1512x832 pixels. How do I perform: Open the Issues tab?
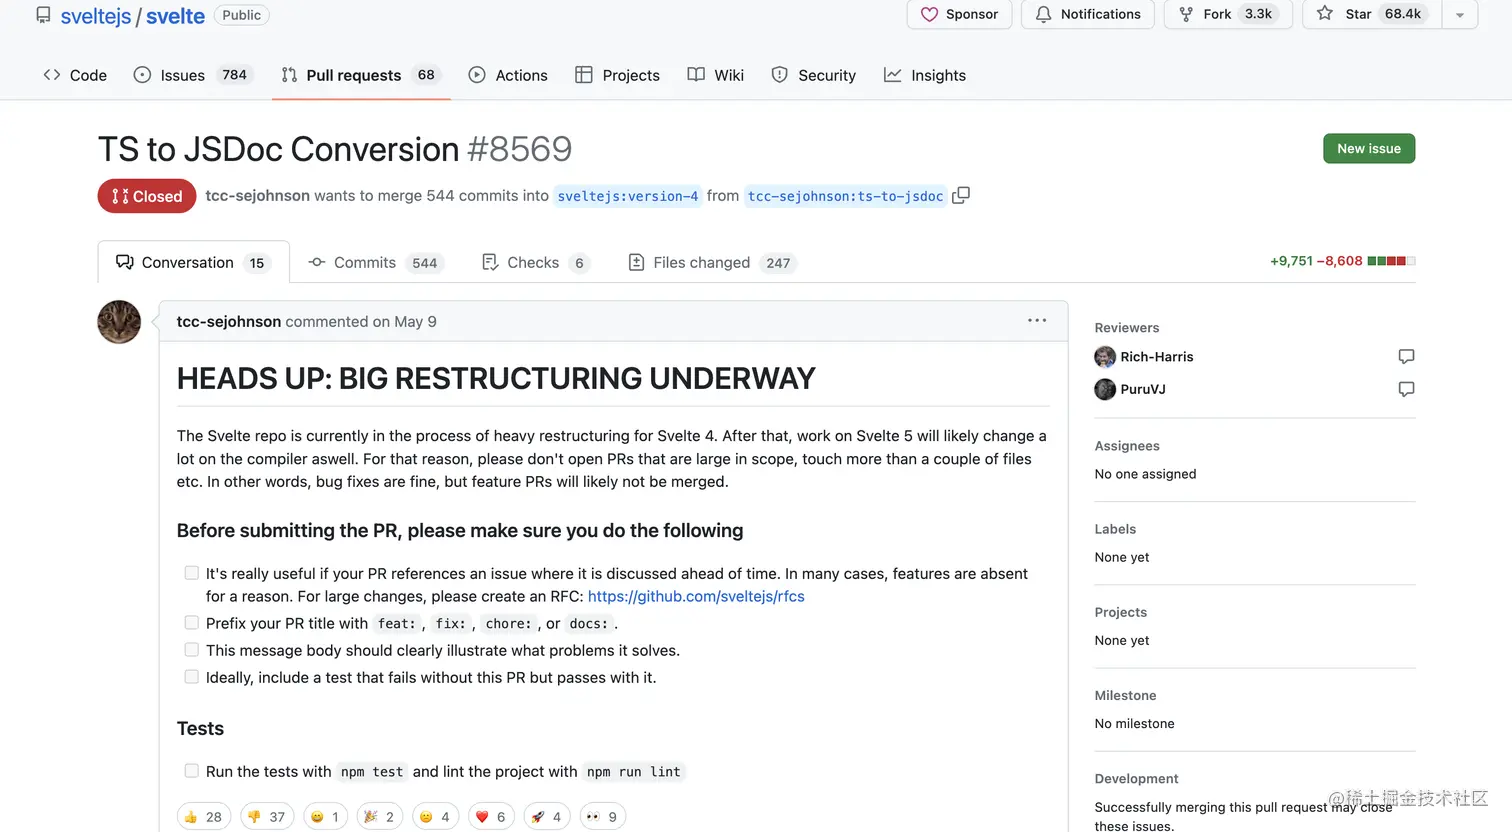pos(195,75)
